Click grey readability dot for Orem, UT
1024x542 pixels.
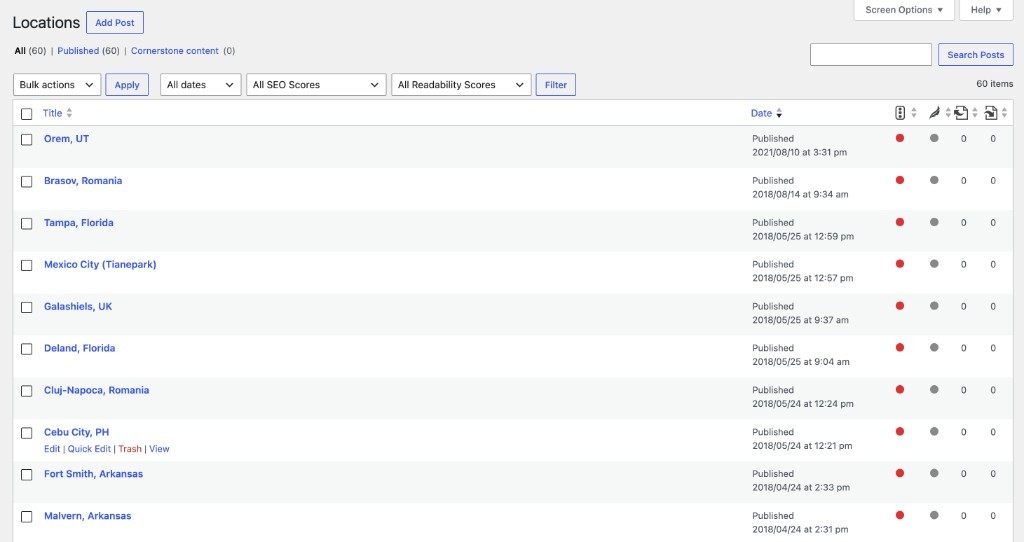tap(935, 138)
